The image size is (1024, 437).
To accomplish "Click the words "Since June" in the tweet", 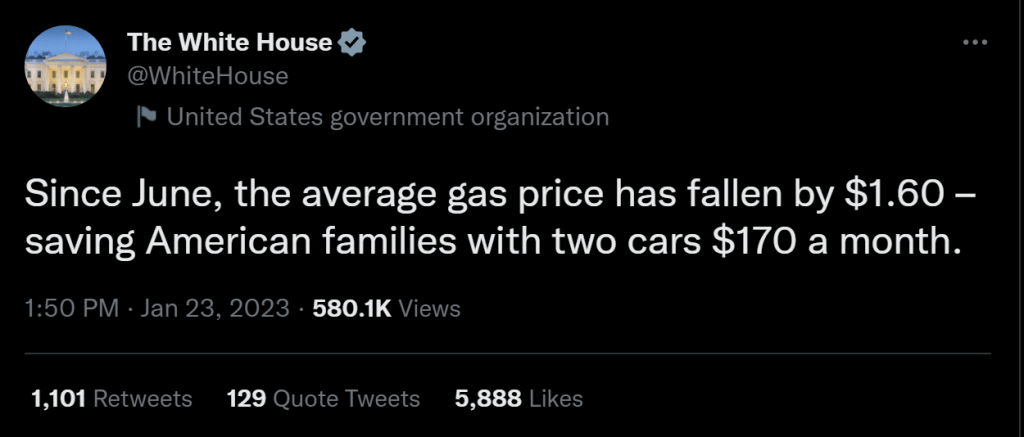I will click(x=96, y=194).
